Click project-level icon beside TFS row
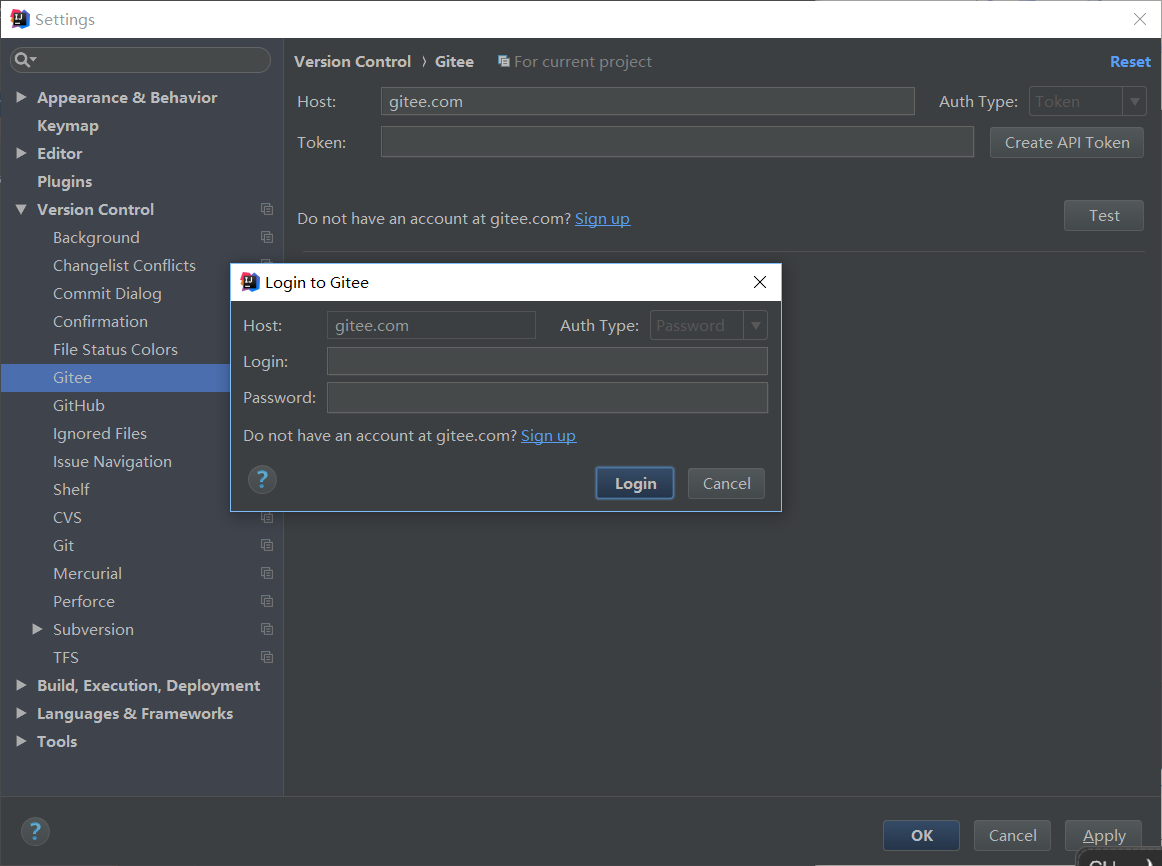This screenshot has height=866, width=1162. click(x=267, y=657)
